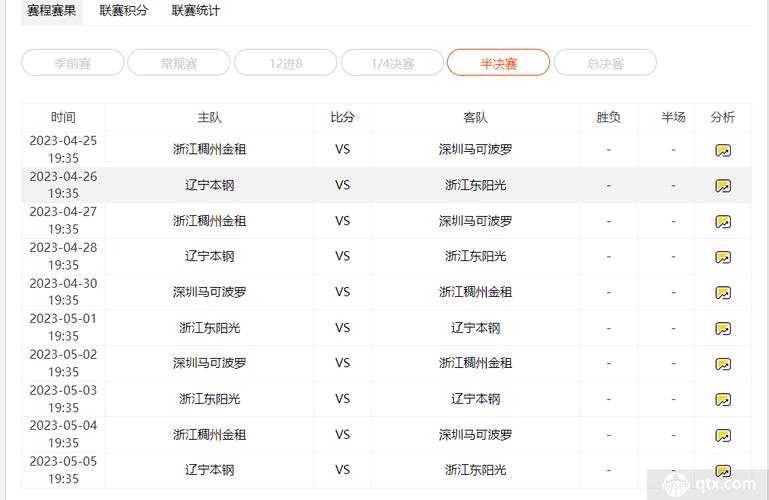This screenshot has height=500, width=769.
Task: Click 深圳马可波罗 away team on 04-25
Action: pyautogui.click(x=475, y=149)
